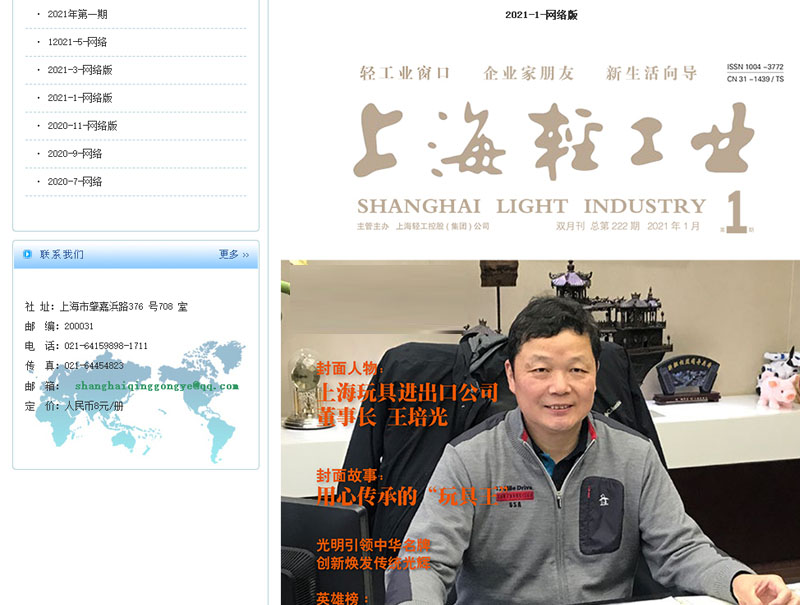Open the 12021-5-网络 issue link

pos(78,42)
